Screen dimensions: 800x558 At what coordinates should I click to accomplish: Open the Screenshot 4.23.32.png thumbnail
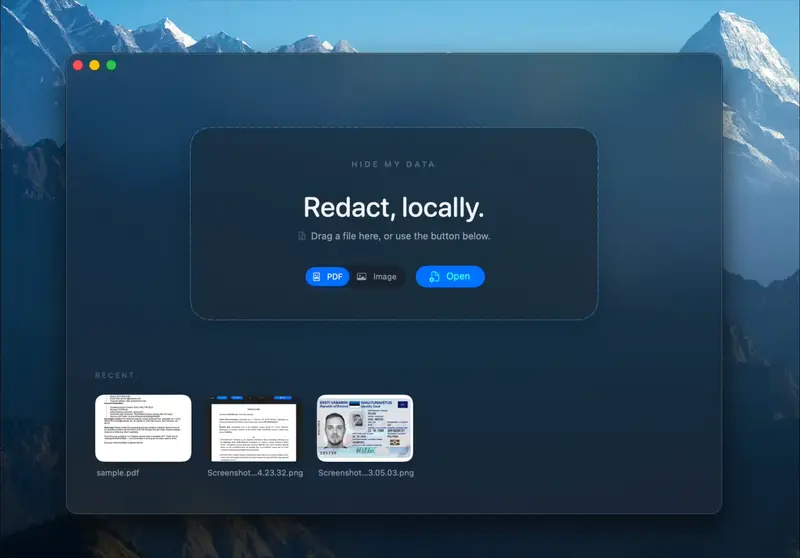tap(255, 428)
